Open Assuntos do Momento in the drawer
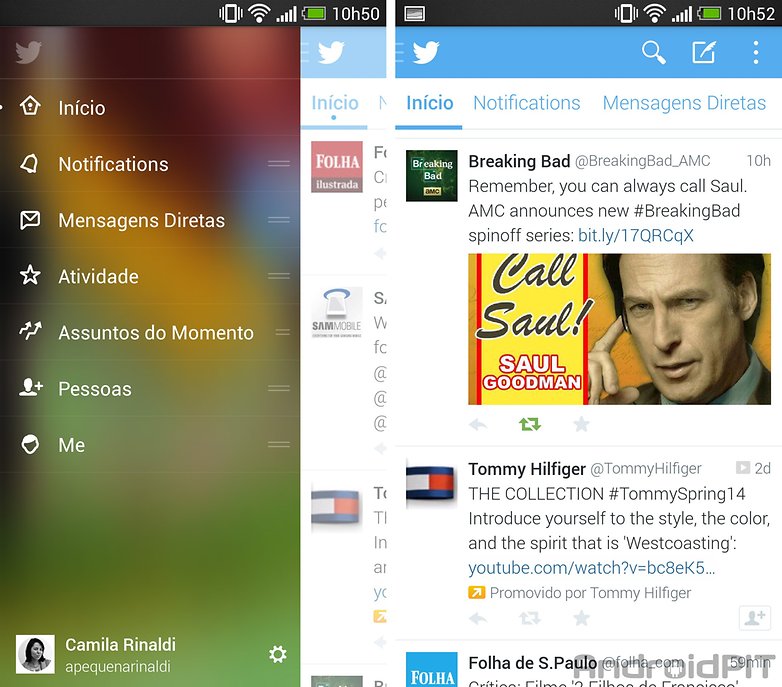Image resolution: width=782 pixels, height=687 pixels. point(150,332)
